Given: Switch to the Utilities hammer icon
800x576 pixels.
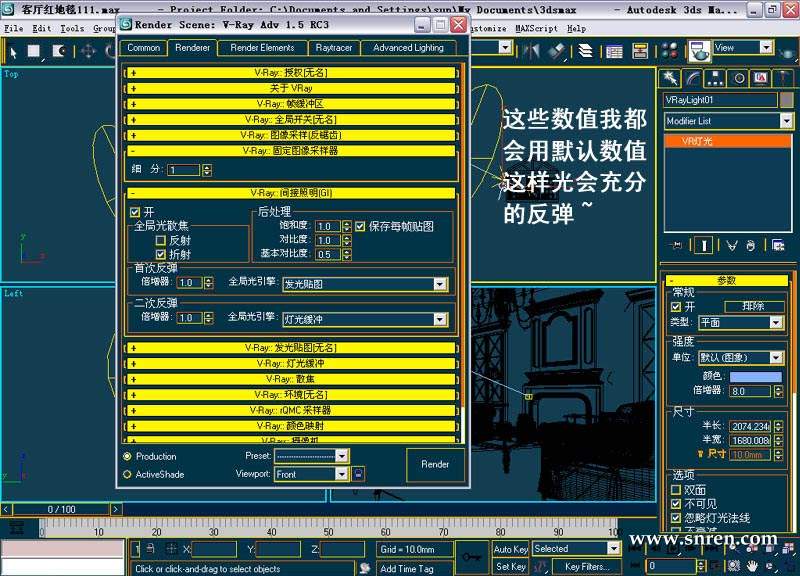Looking at the screenshot, I should (x=783, y=78).
